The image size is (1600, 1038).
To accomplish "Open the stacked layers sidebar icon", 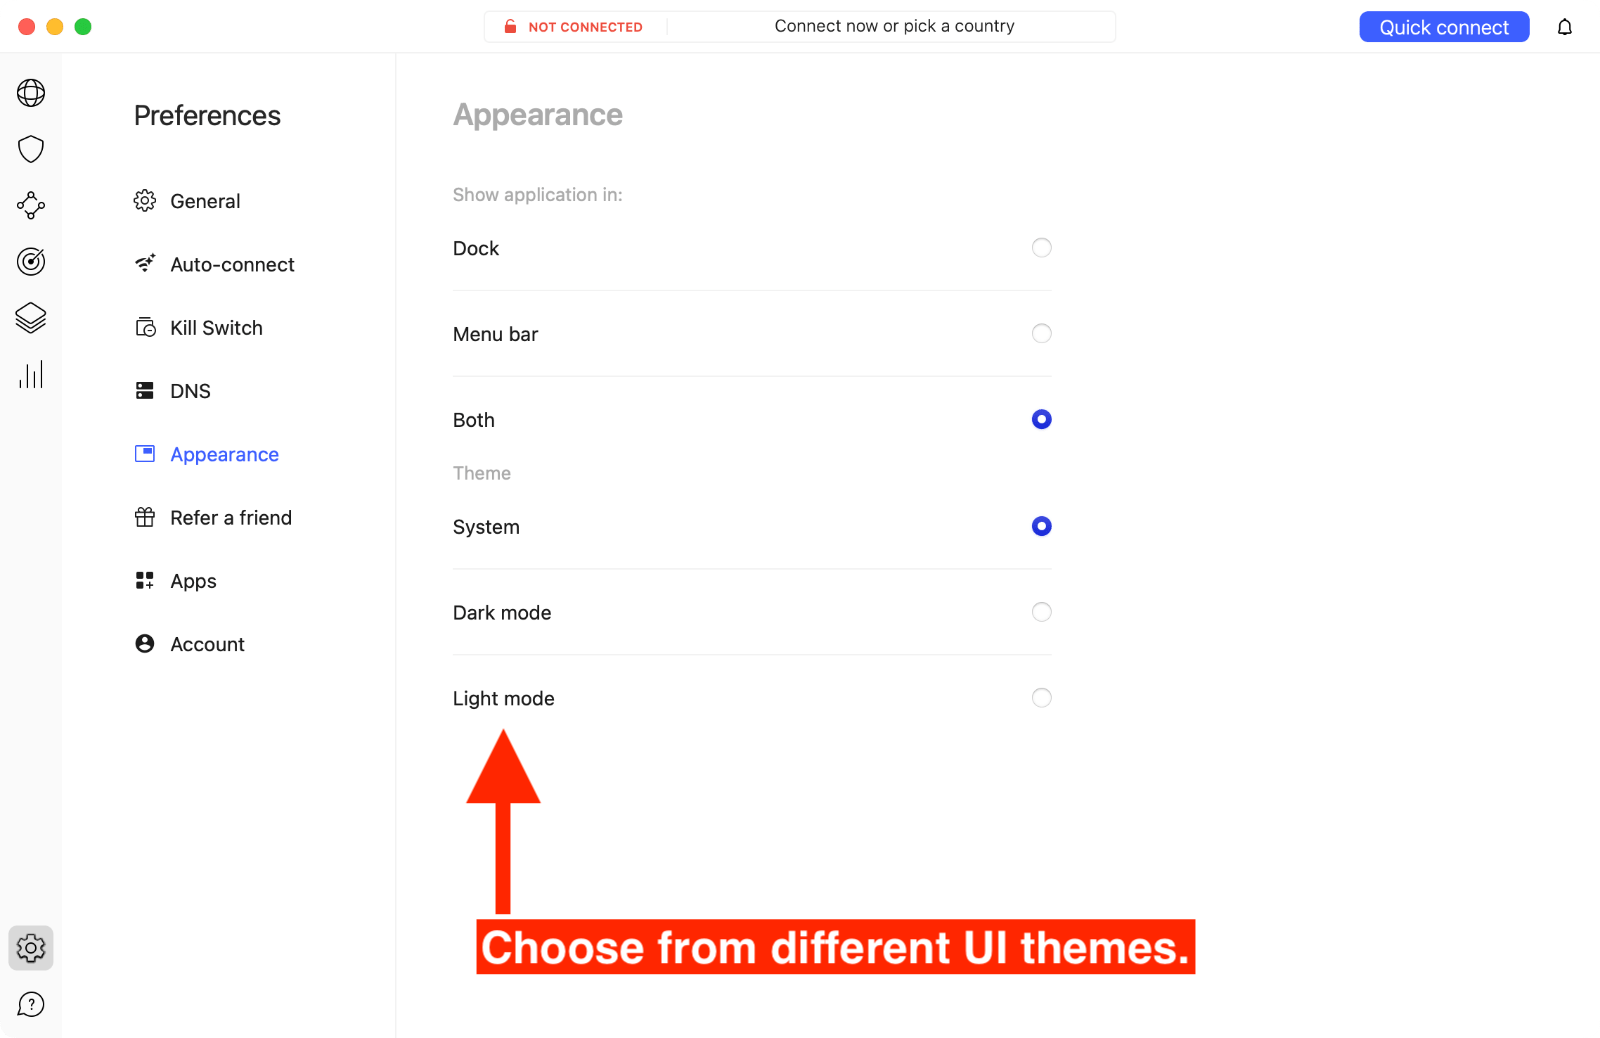I will pyautogui.click(x=31, y=318).
